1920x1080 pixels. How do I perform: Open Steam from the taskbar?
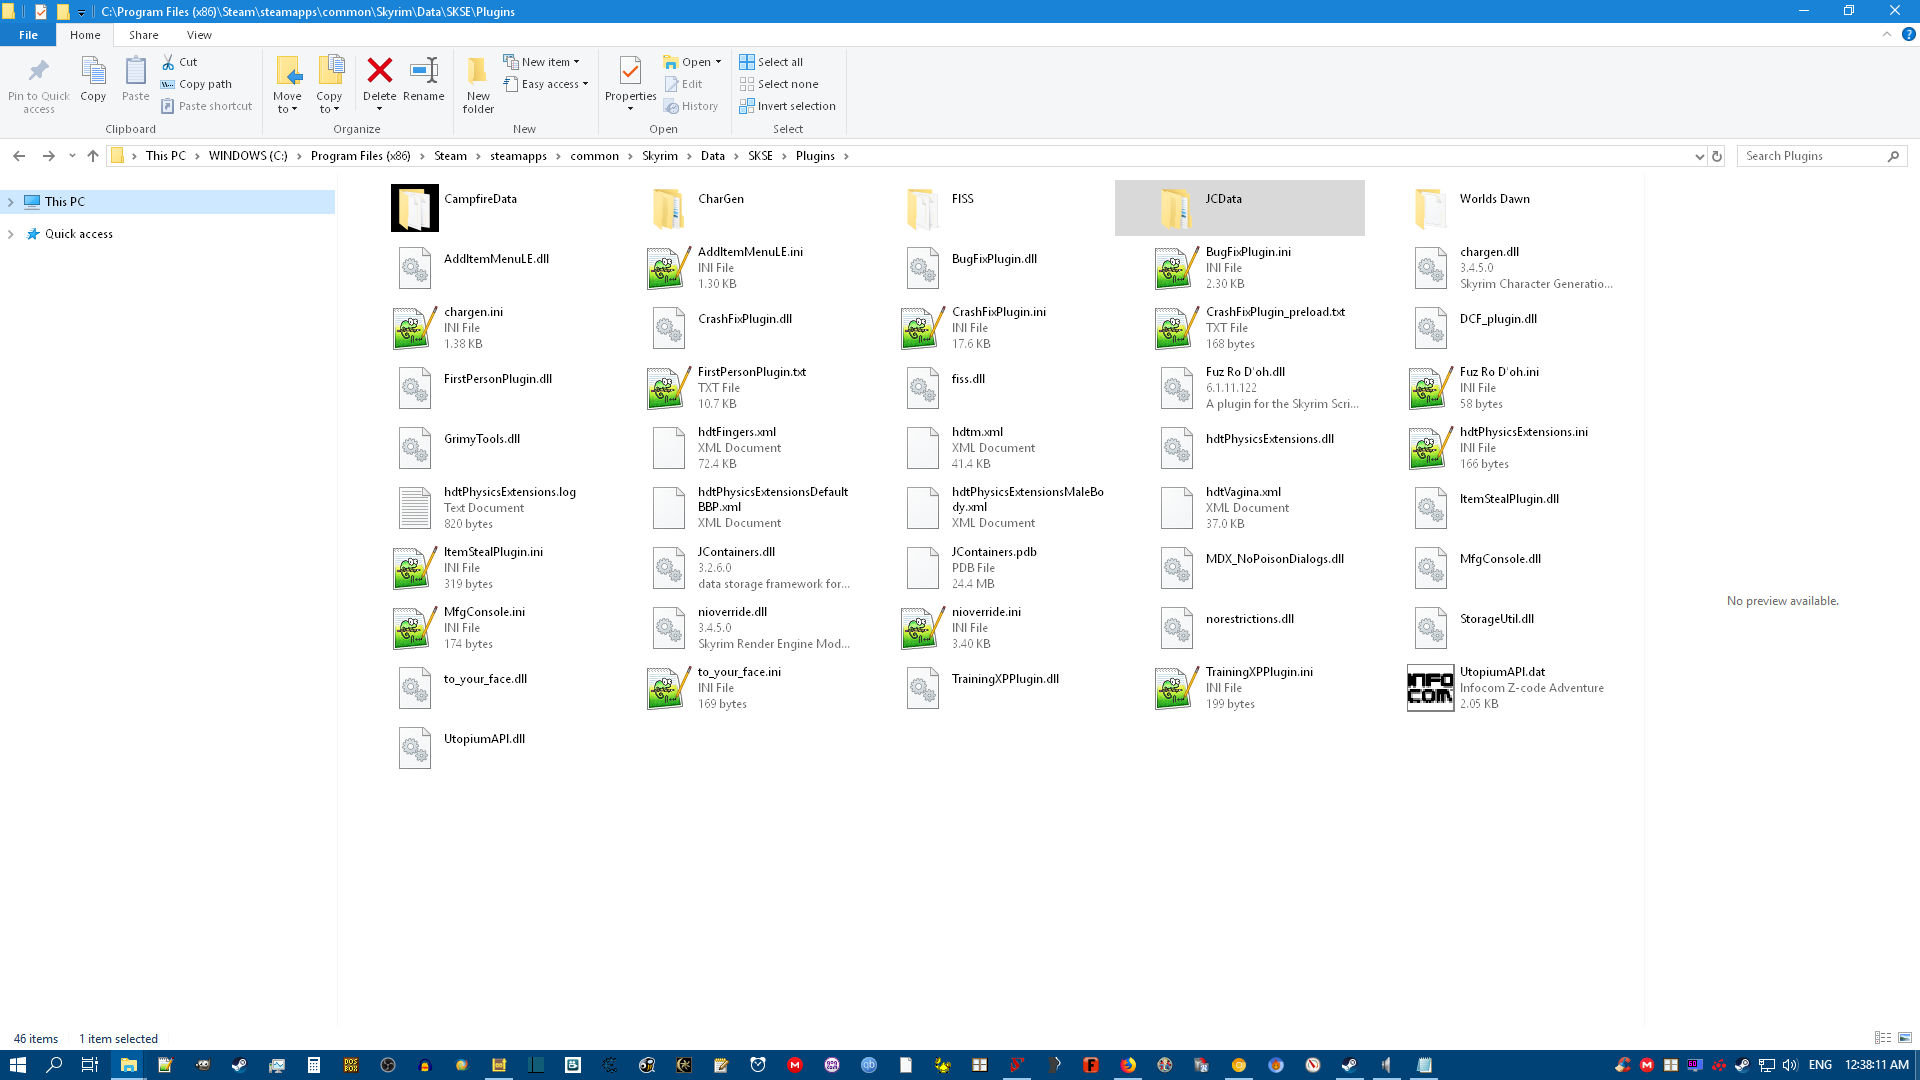coord(239,1065)
